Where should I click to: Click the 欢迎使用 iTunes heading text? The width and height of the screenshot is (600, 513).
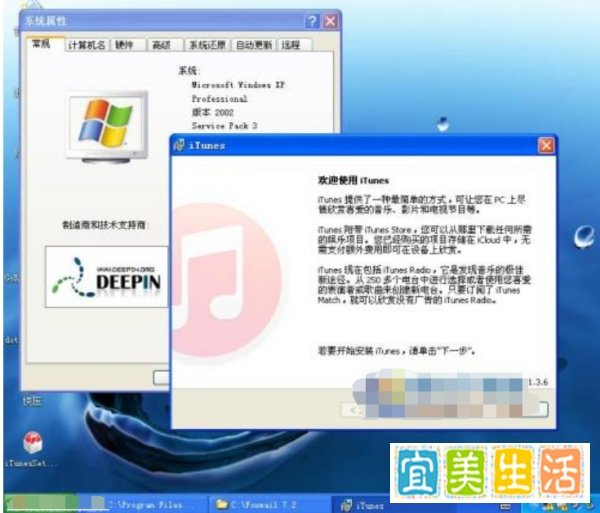353,181
